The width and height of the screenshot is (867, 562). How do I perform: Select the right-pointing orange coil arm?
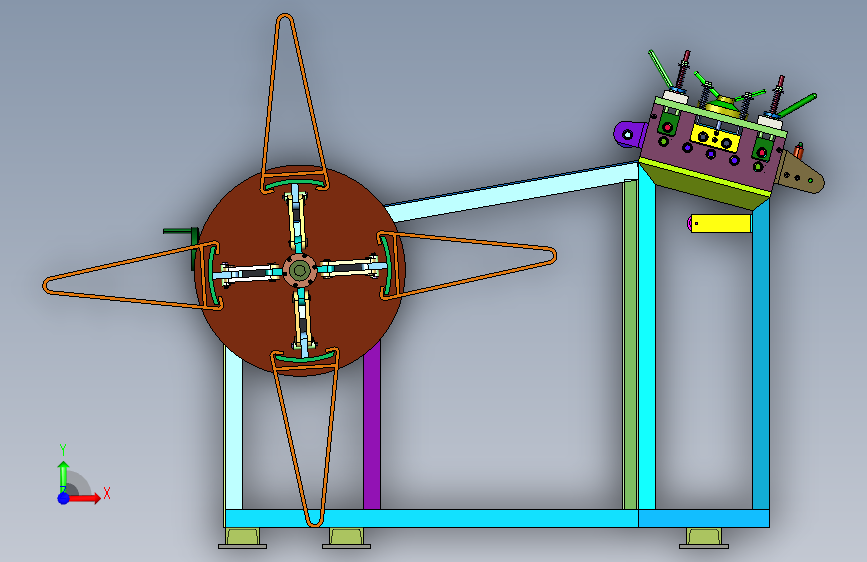pyautogui.click(x=467, y=264)
